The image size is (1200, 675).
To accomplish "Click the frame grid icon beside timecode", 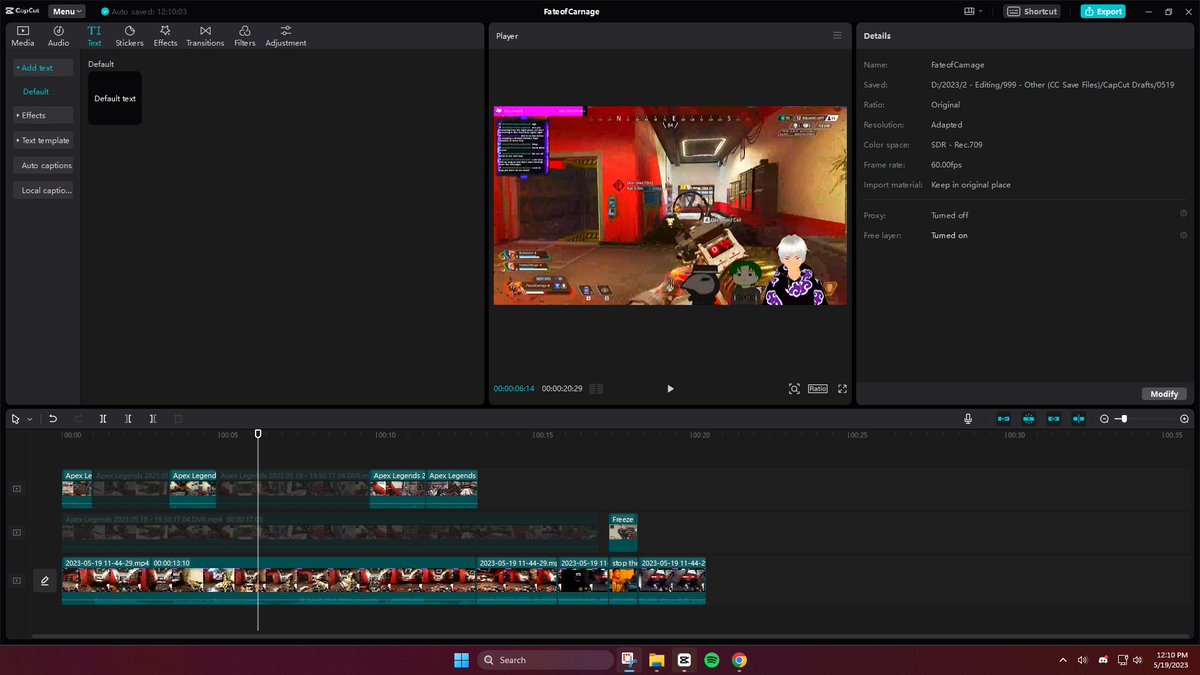I will click(596, 388).
